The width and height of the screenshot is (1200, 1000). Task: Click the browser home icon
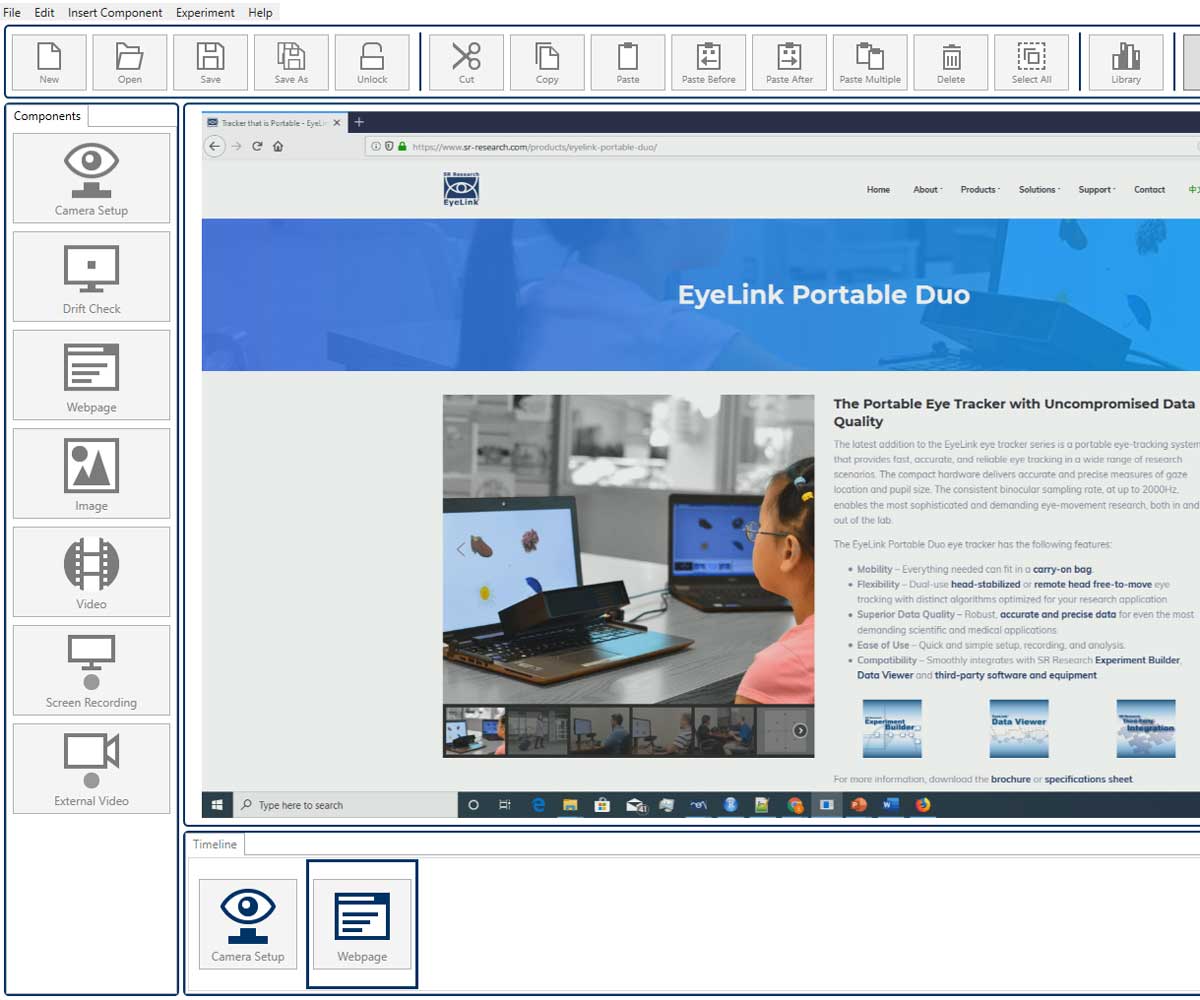point(277,146)
